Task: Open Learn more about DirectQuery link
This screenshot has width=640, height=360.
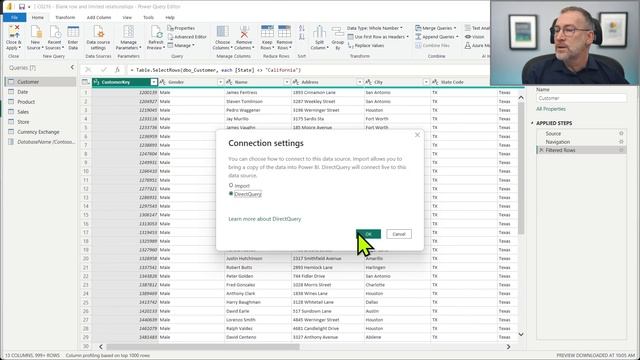Action: [x=264, y=219]
